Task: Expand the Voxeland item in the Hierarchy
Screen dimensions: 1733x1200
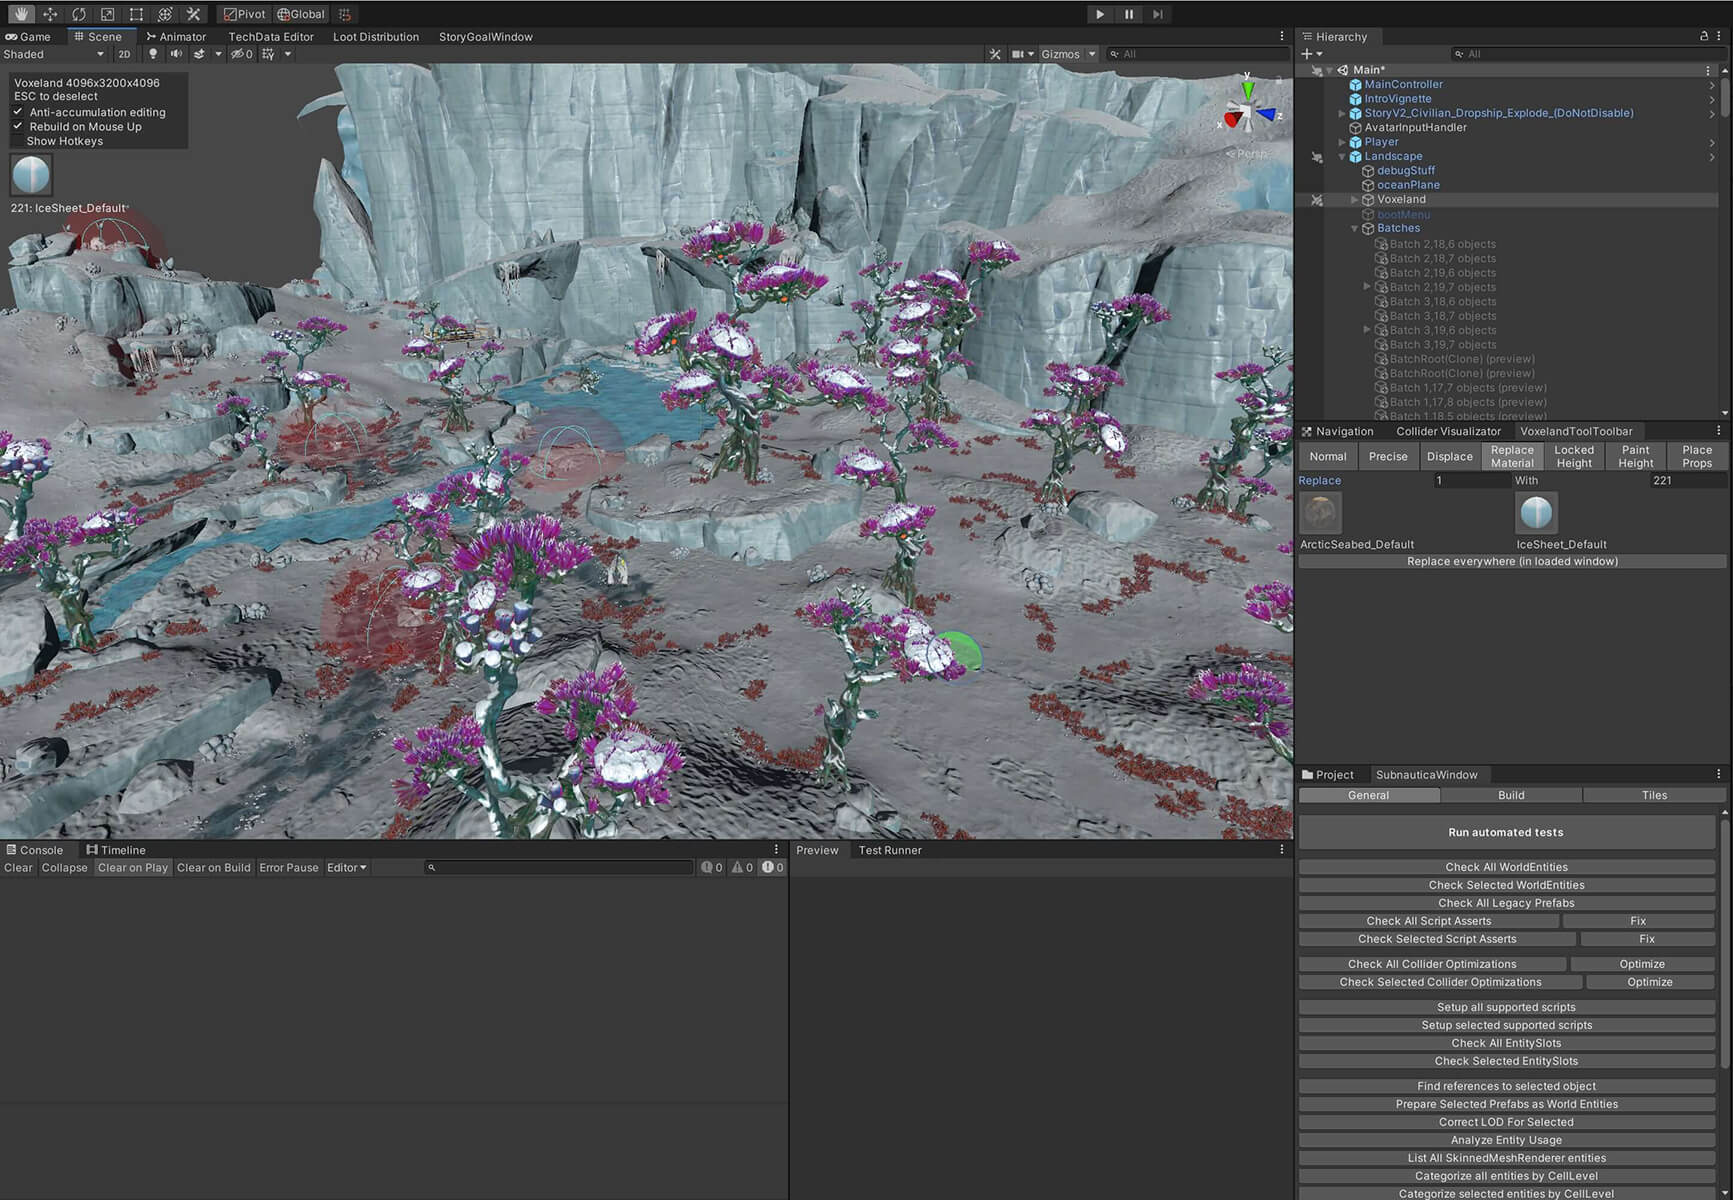Action: [1355, 199]
